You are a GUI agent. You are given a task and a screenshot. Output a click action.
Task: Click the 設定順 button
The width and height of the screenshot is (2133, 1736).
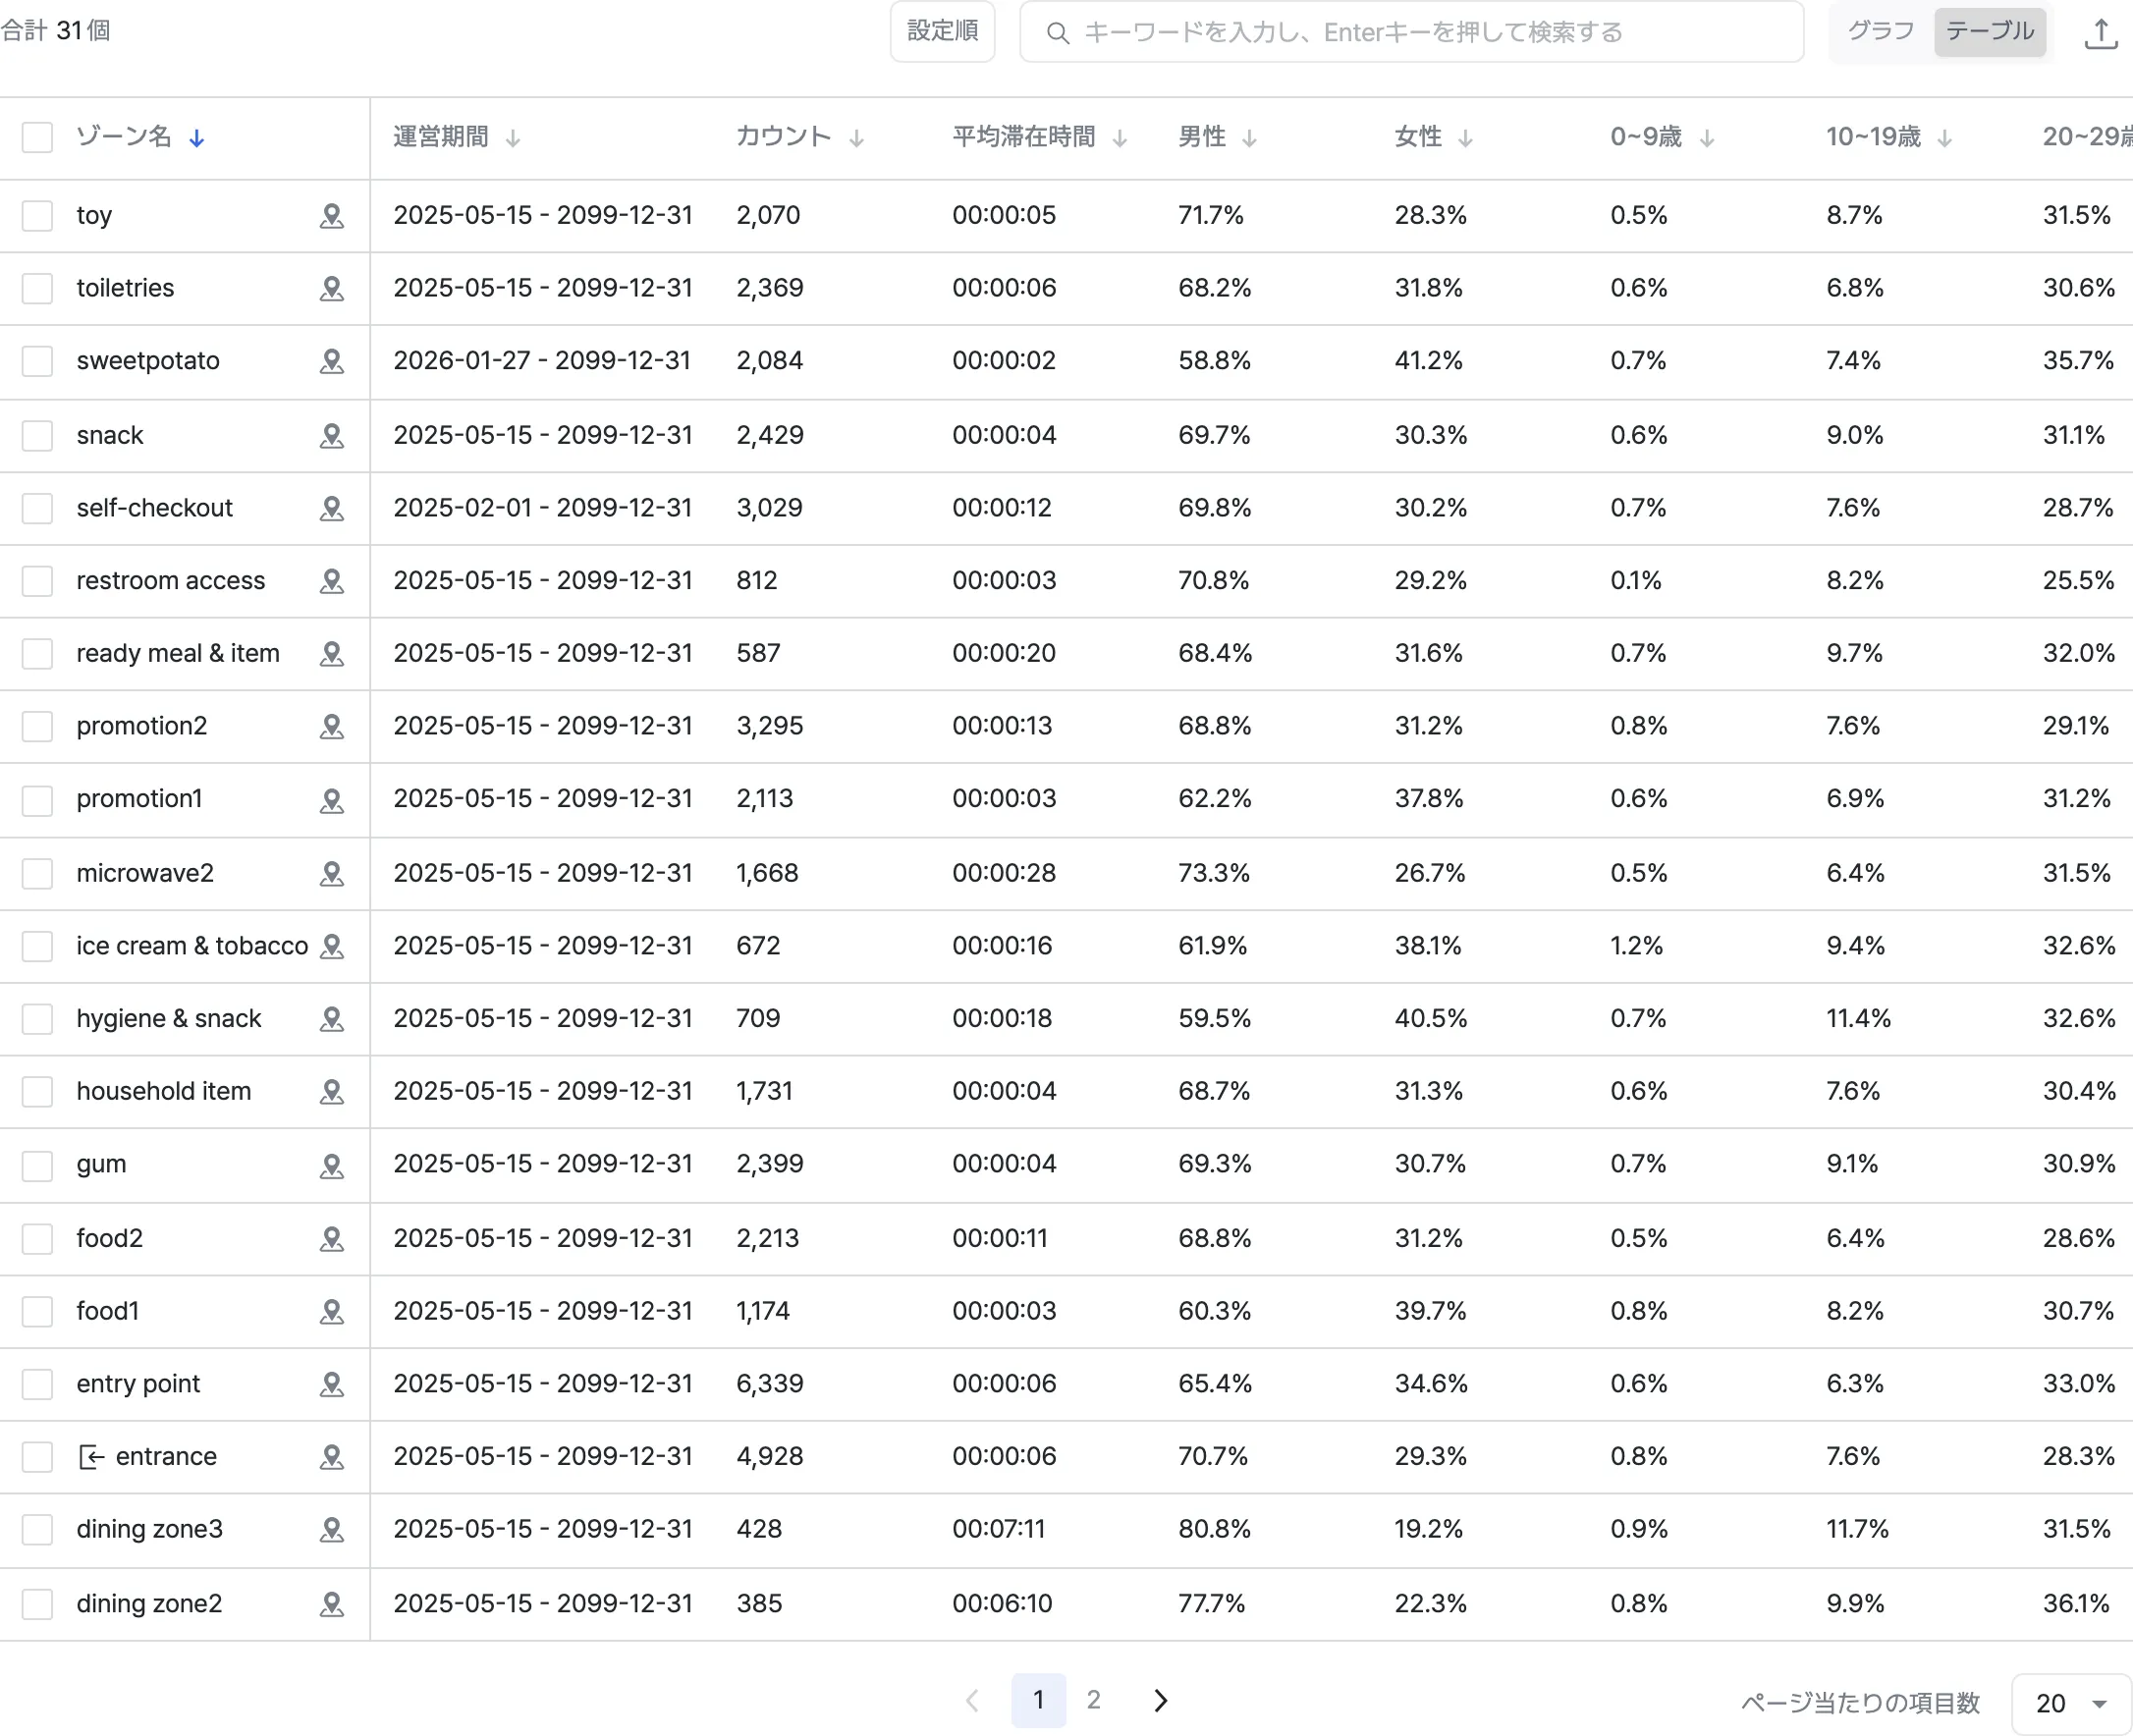(942, 31)
